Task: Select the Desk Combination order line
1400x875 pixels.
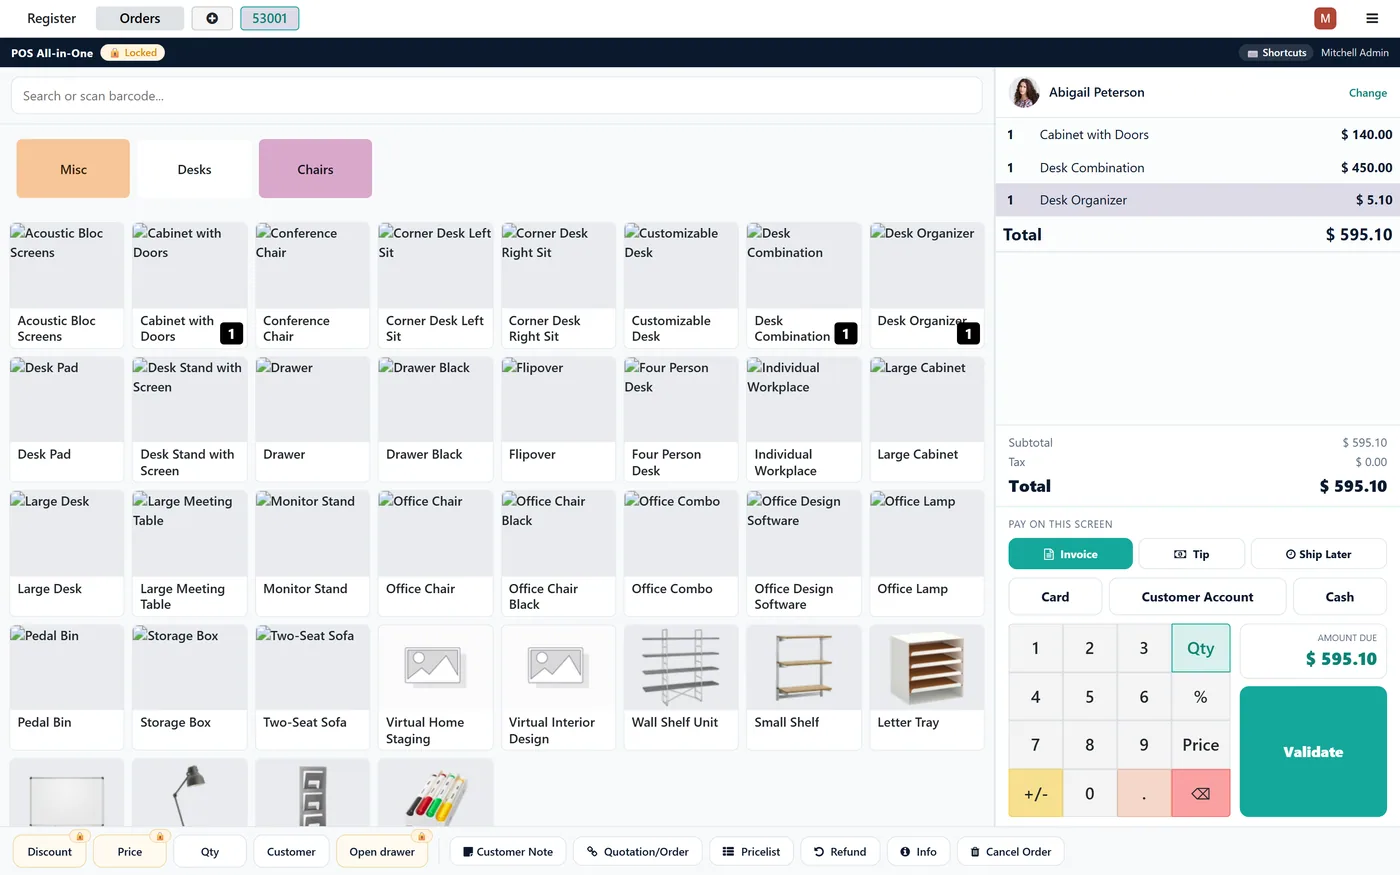Action: [x=1197, y=168]
